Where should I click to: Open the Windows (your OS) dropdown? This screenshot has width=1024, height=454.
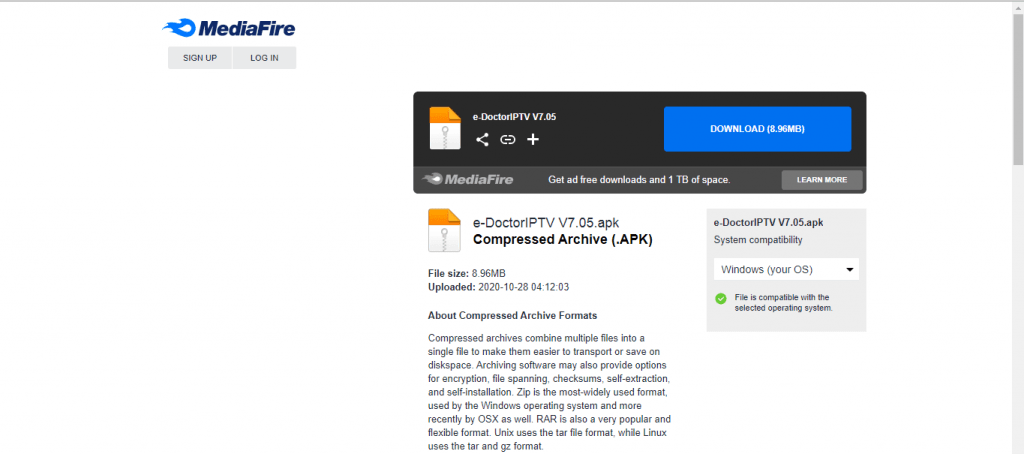coord(786,269)
